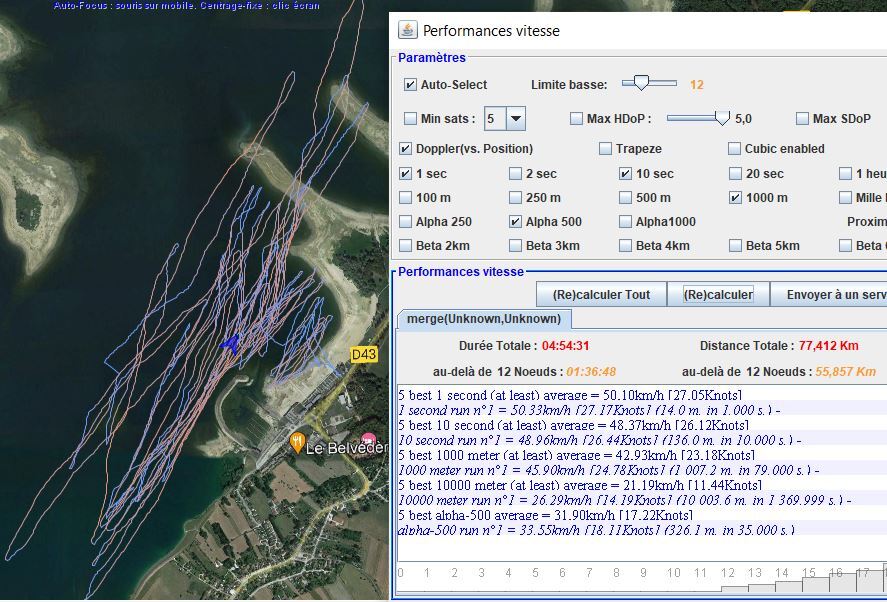Enable the Min sats checkbox
The height and width of the screenshot is (602, 887).
410,119
